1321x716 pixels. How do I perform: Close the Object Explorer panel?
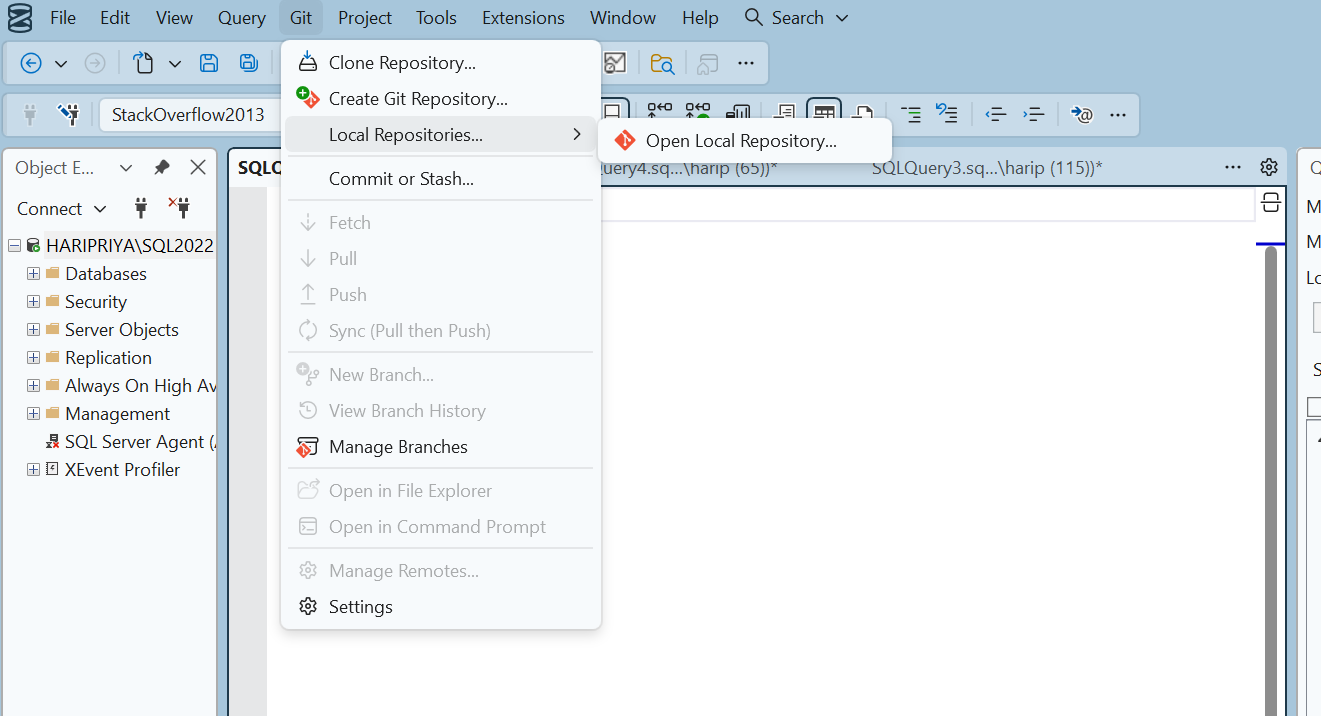(x=198, y=167)
